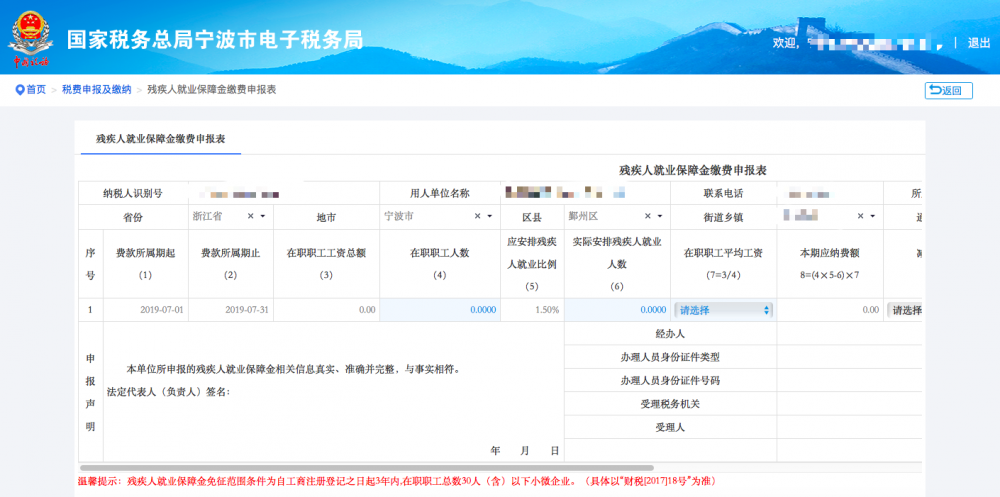Click the 国家税务总局宁波市电子税务局 title

coord(216,40)
